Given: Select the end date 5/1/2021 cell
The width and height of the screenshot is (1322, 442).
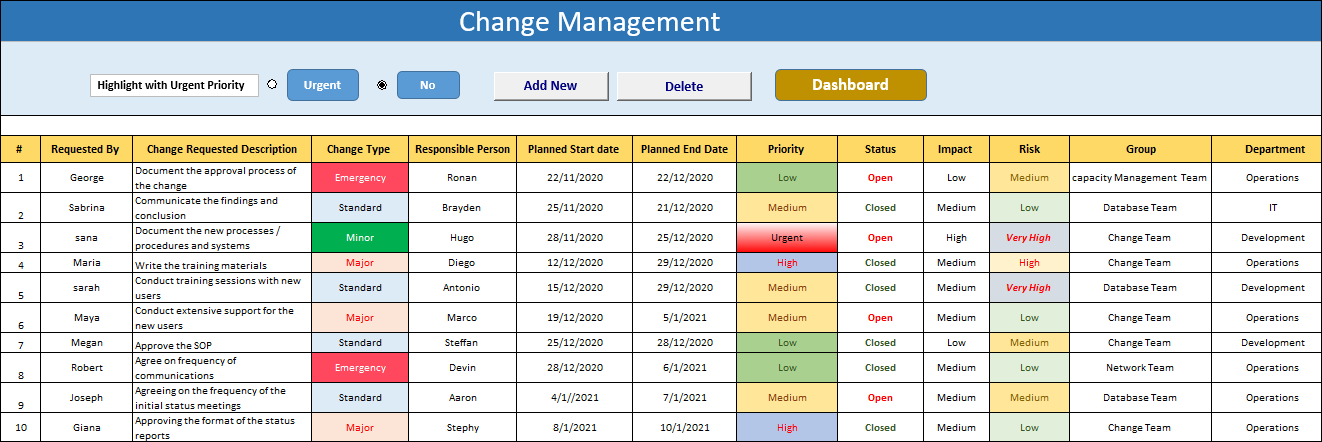Looking at the screenshot, I should (684, 318).
